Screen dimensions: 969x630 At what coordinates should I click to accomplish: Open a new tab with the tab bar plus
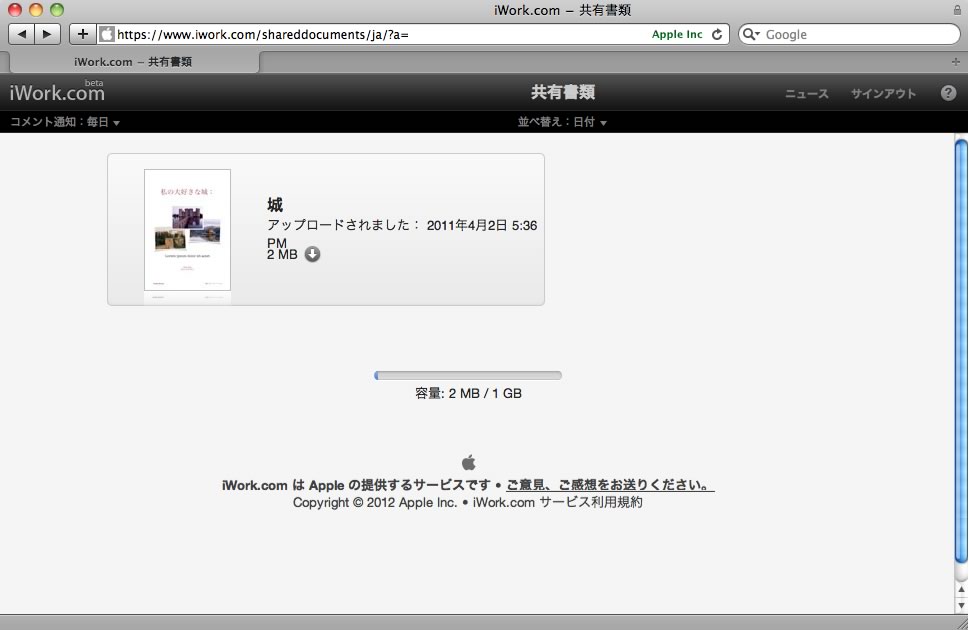click(x=955, y=62)
